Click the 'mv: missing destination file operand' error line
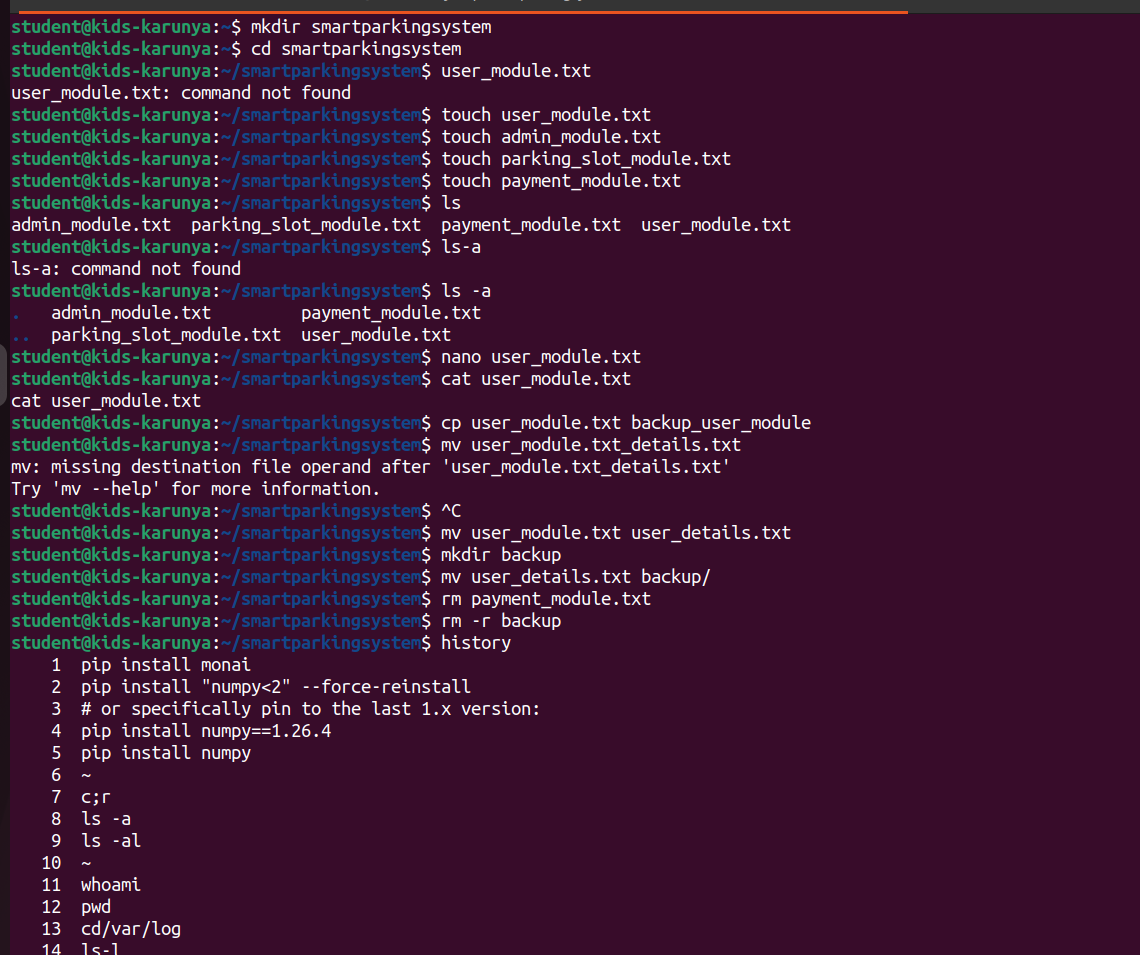The image size is (1140, 955). click(x=370, y=467)
